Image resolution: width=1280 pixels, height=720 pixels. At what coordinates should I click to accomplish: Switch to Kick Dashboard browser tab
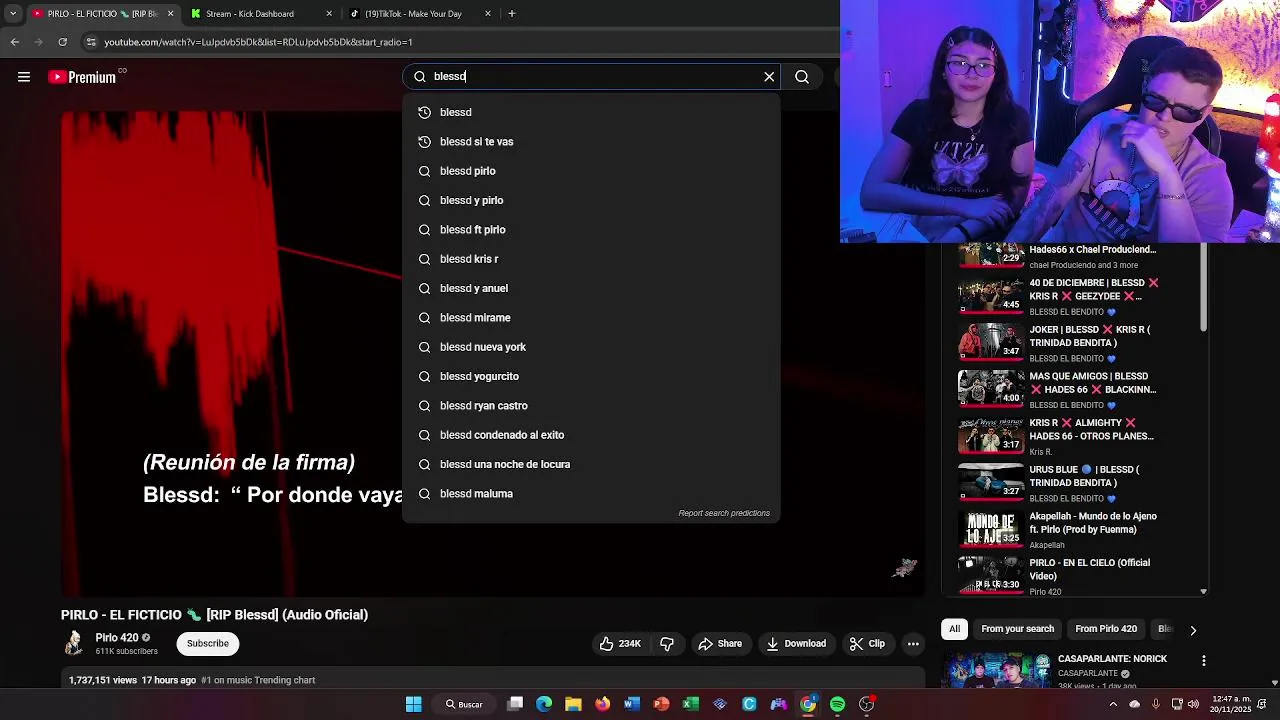coord(260,14)
